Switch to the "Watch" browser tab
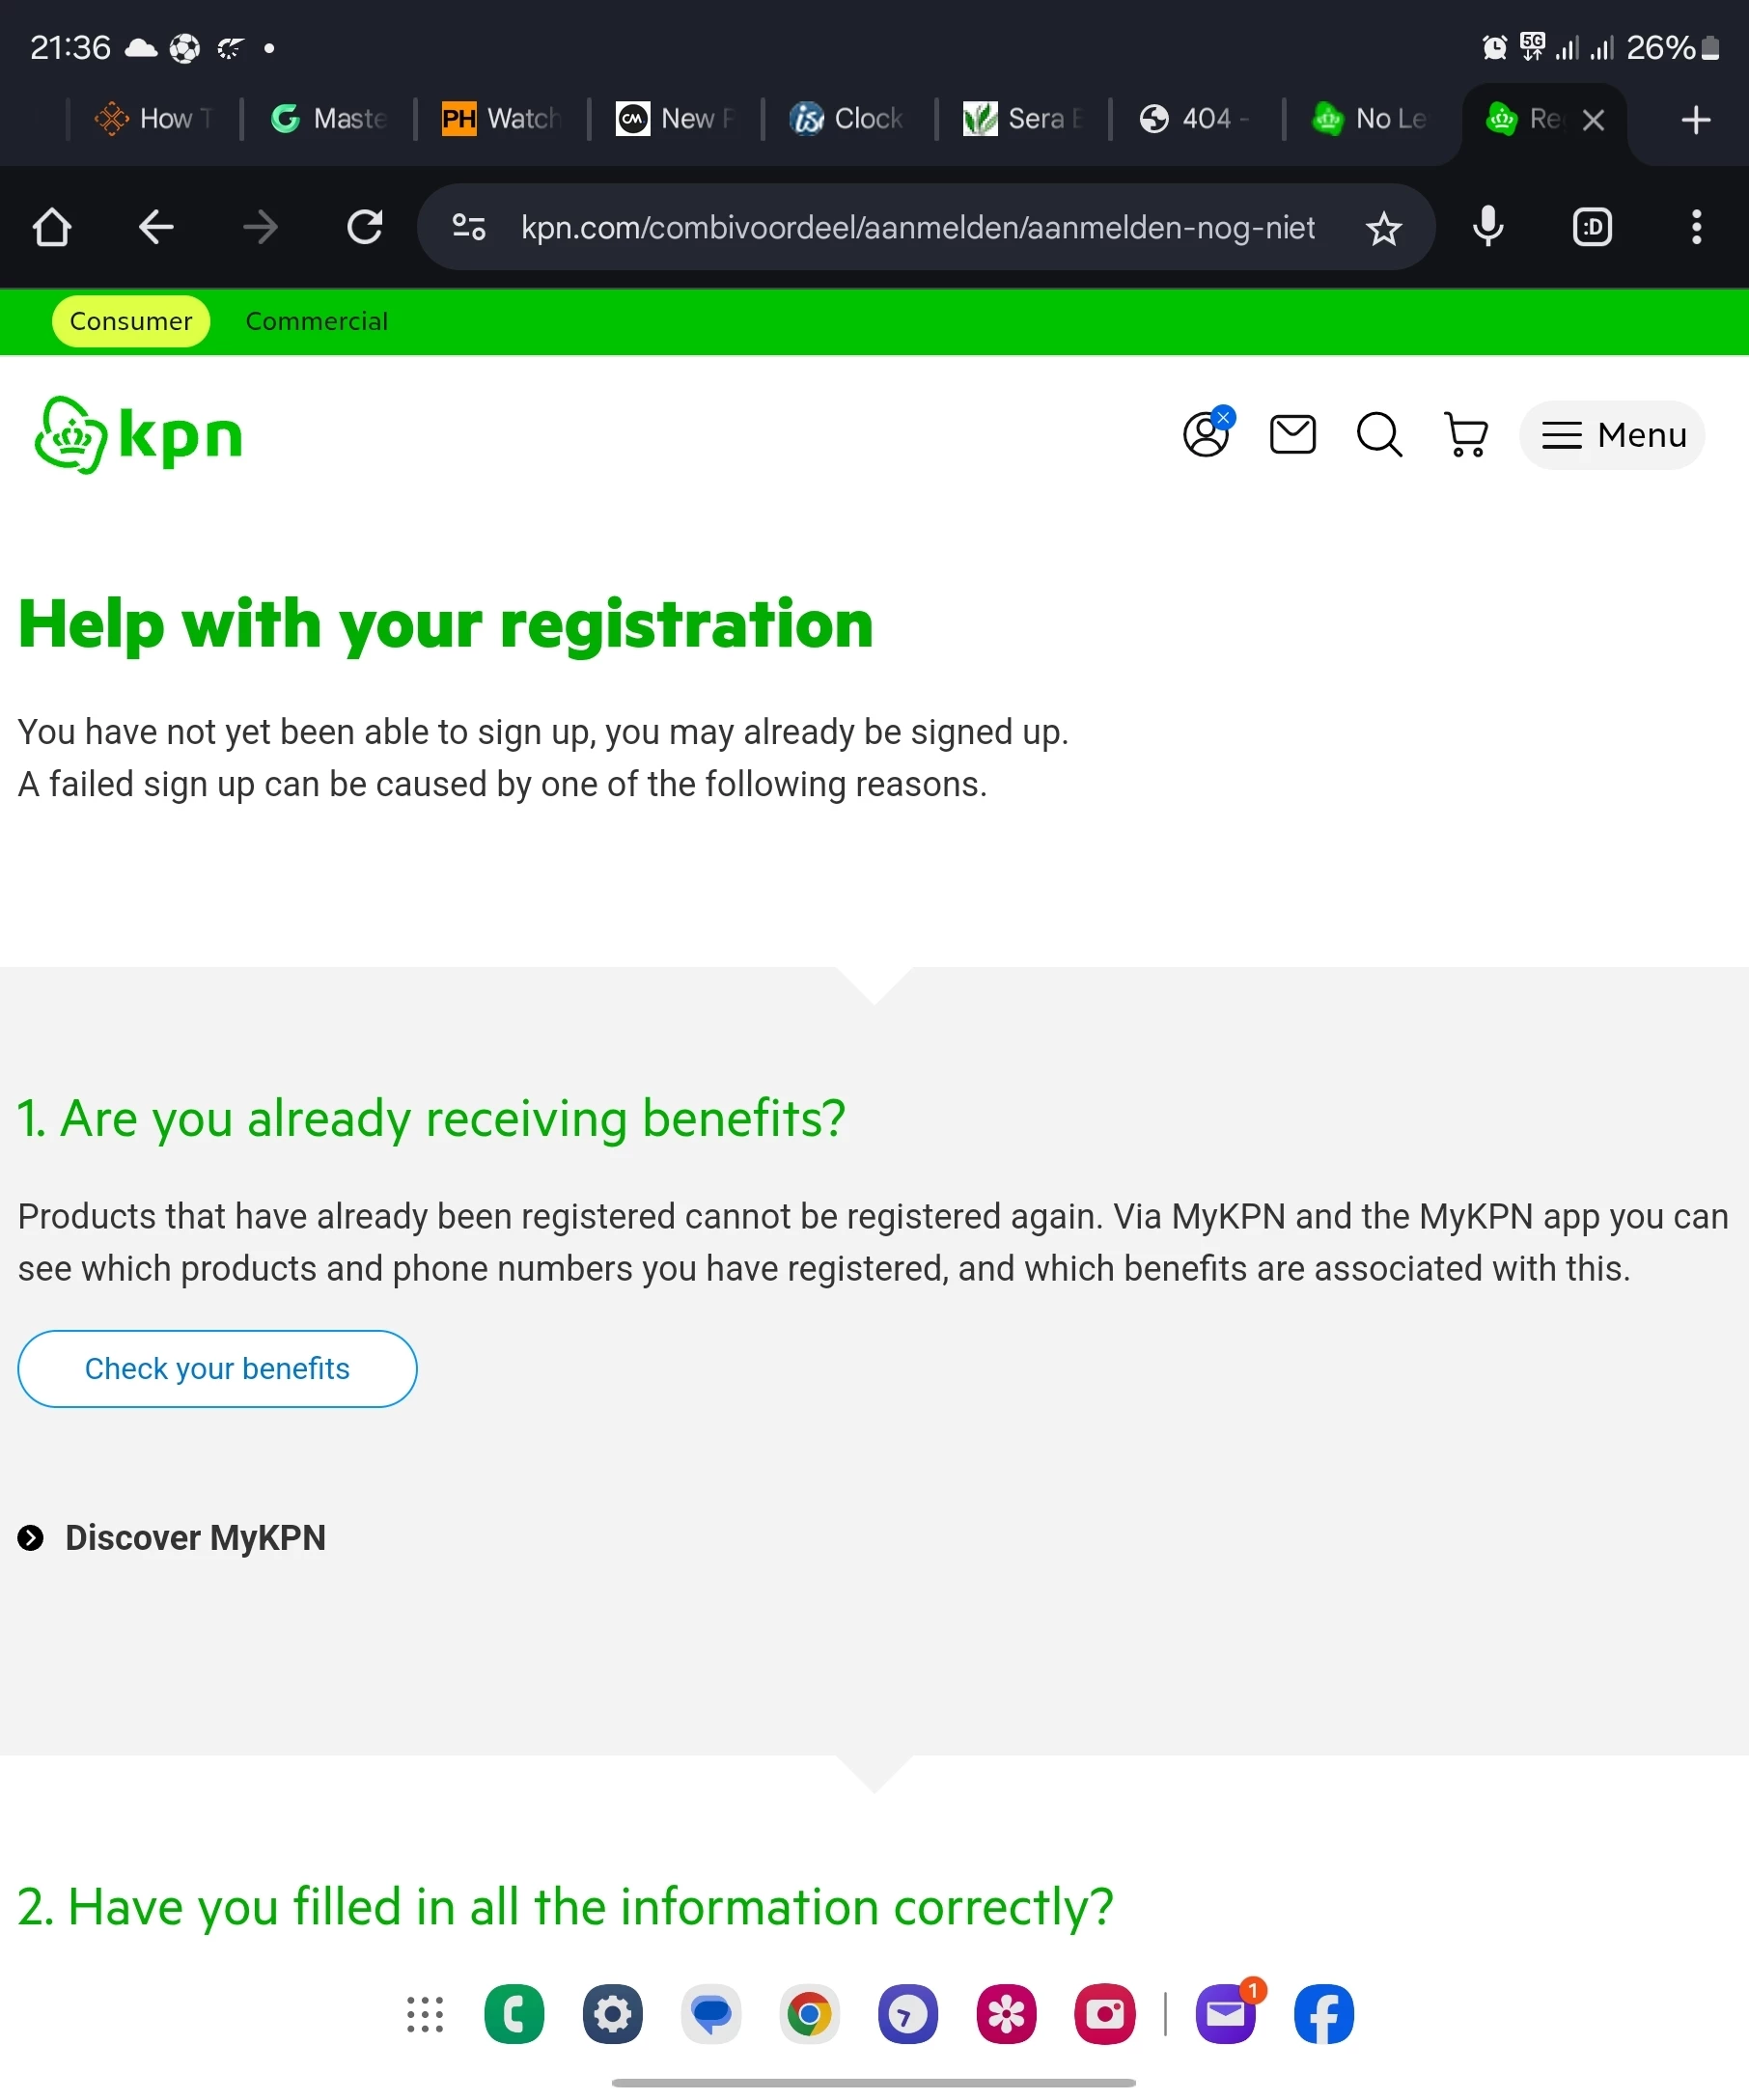Viewport: 1749px width, 2100px height. [501, 119]
